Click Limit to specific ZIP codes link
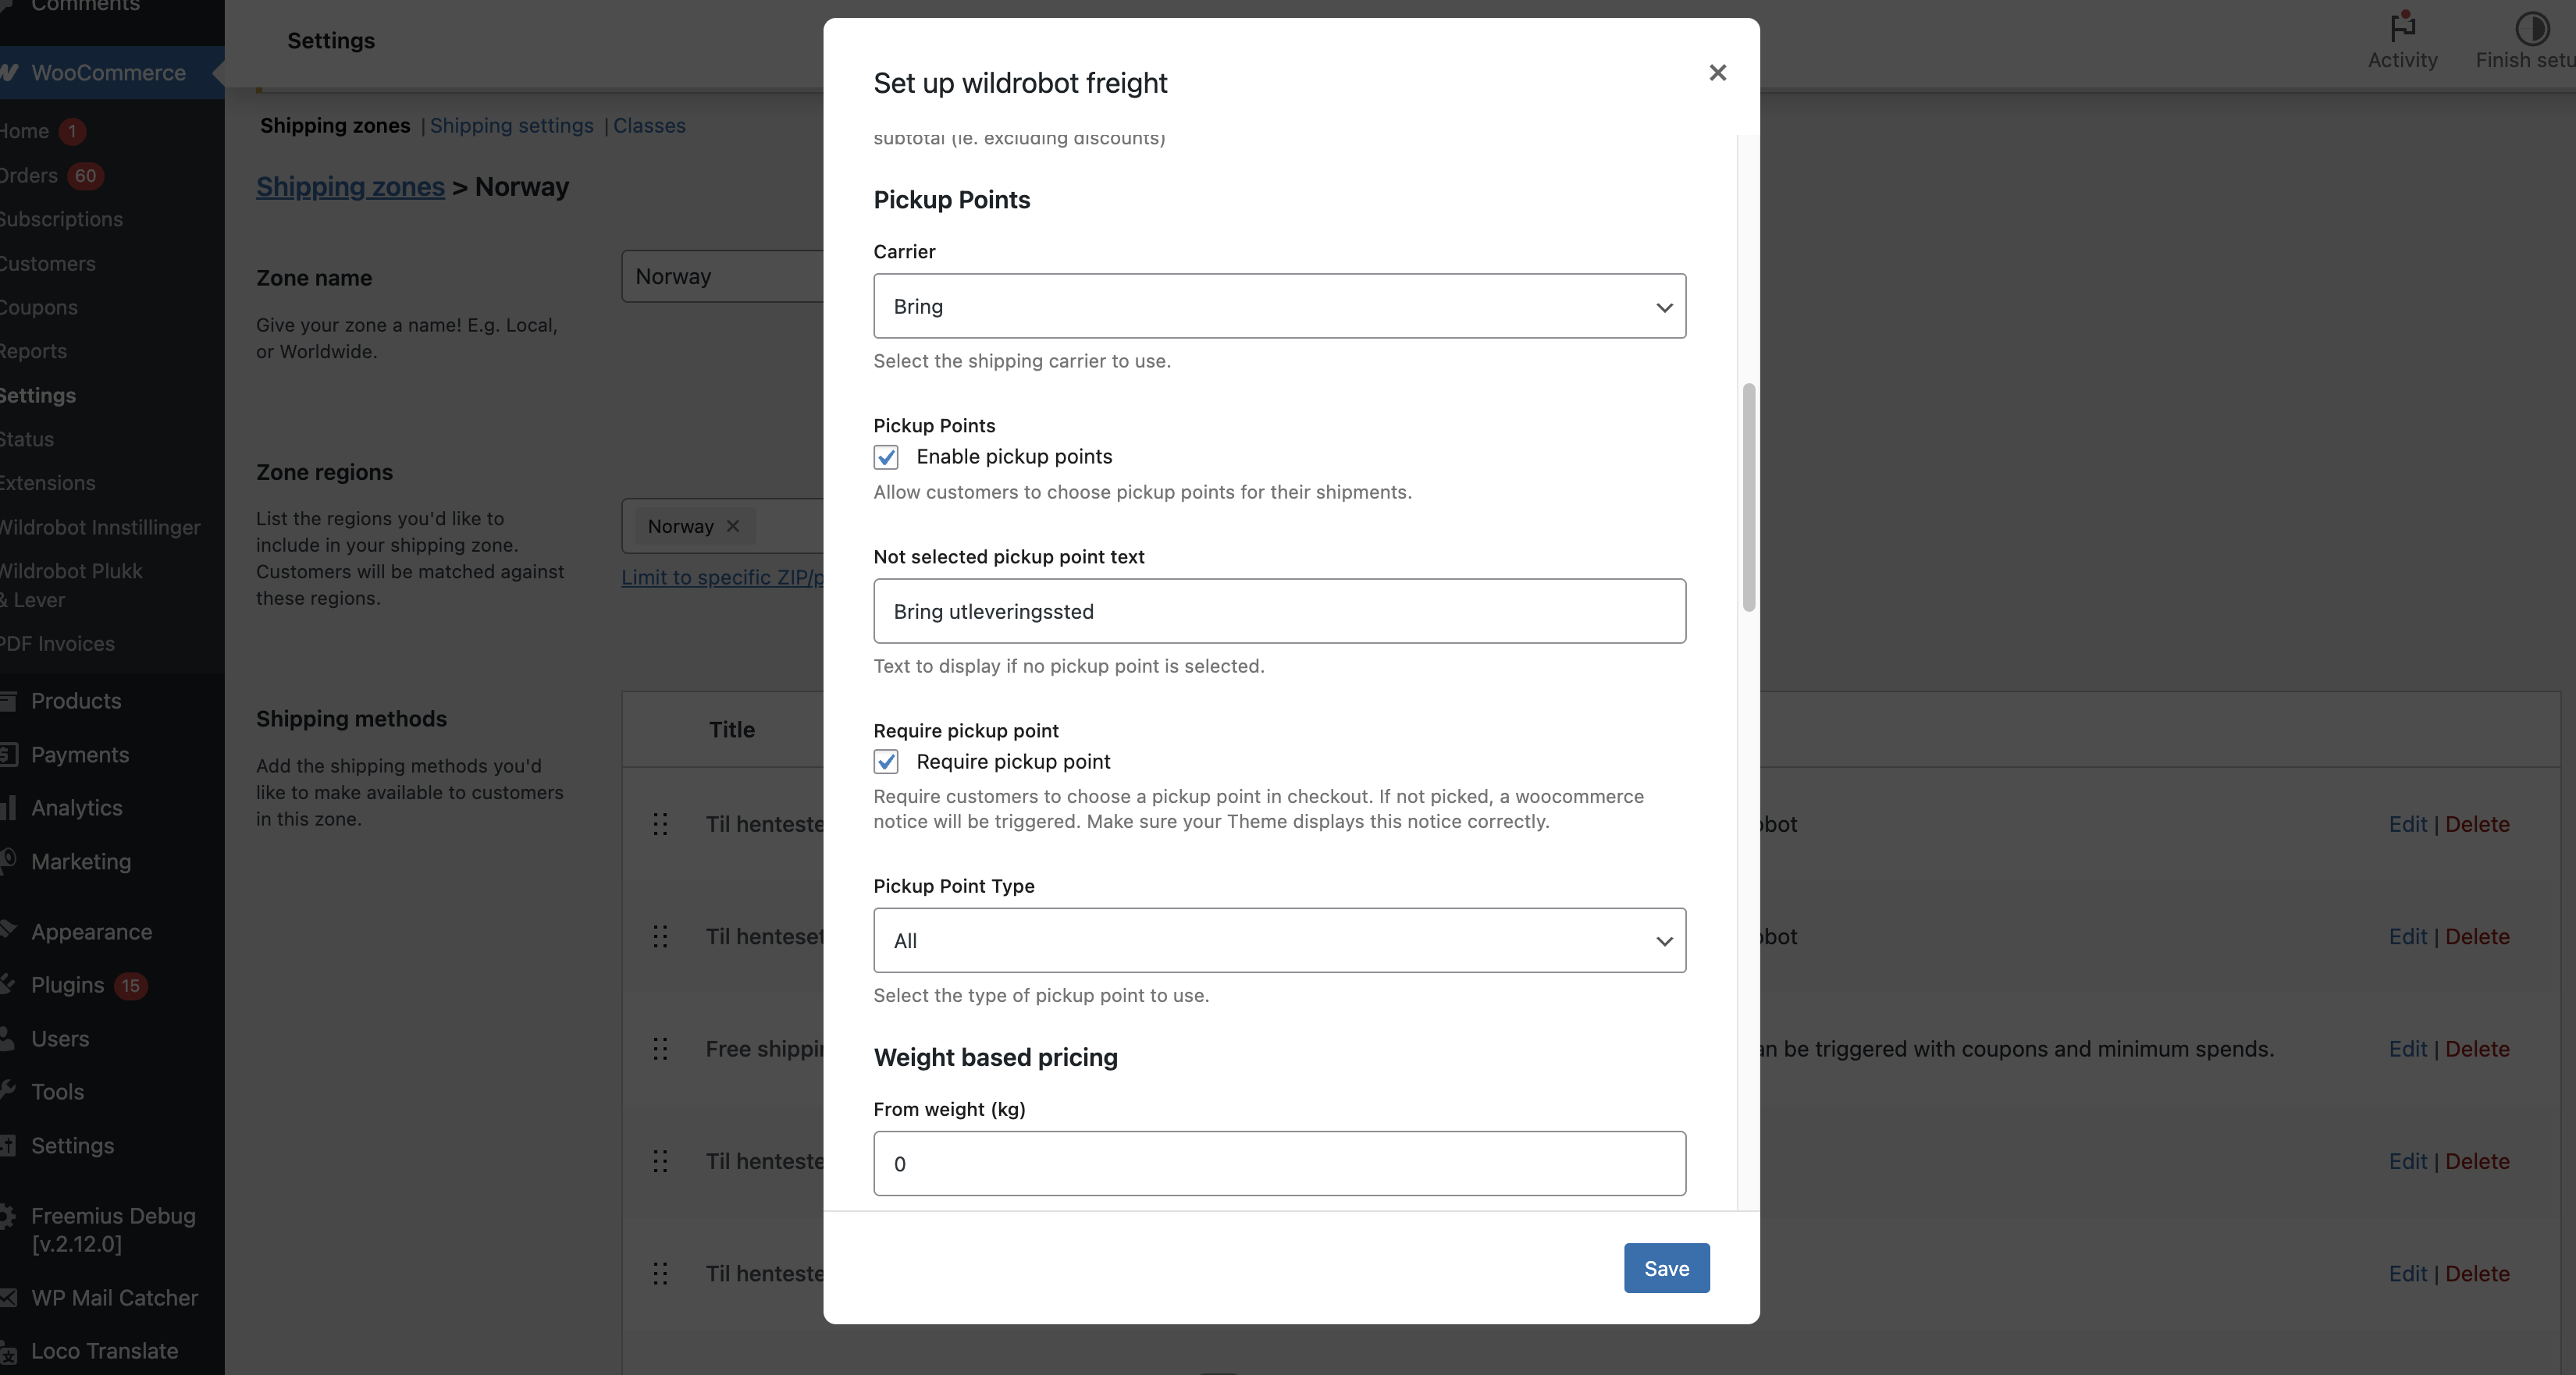The height and width of the screenshot is (1375, 2576). click(x=722, y=577)
